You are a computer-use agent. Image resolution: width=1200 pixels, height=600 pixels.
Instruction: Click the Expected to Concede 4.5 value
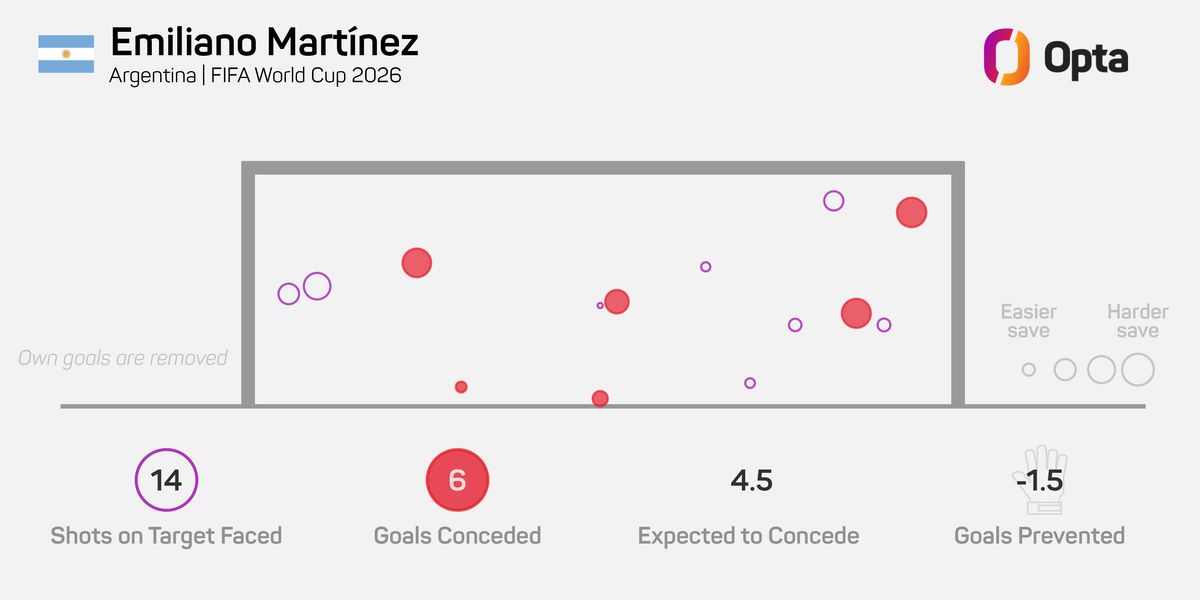751,480
